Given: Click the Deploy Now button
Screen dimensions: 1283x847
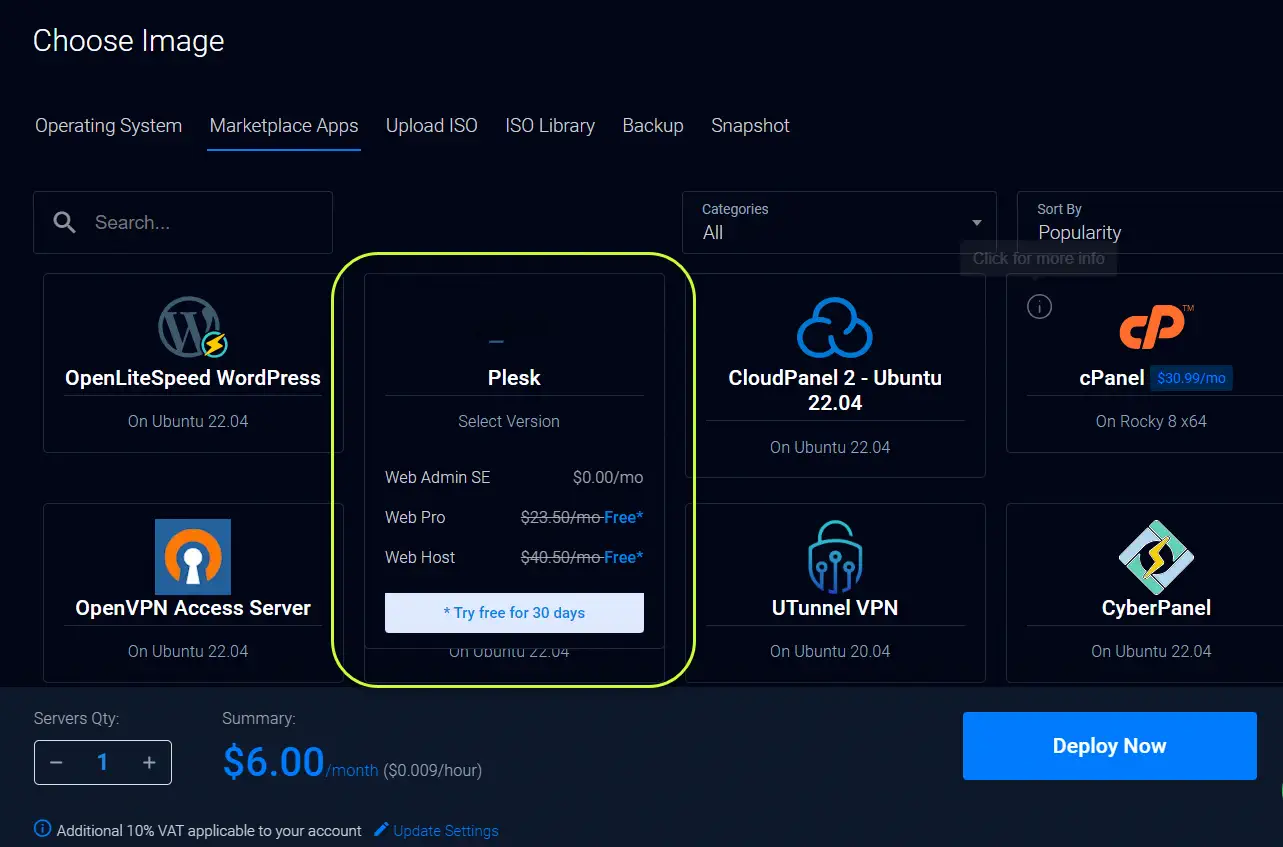Looking at the screenshot, I should tap(1109, 746).
